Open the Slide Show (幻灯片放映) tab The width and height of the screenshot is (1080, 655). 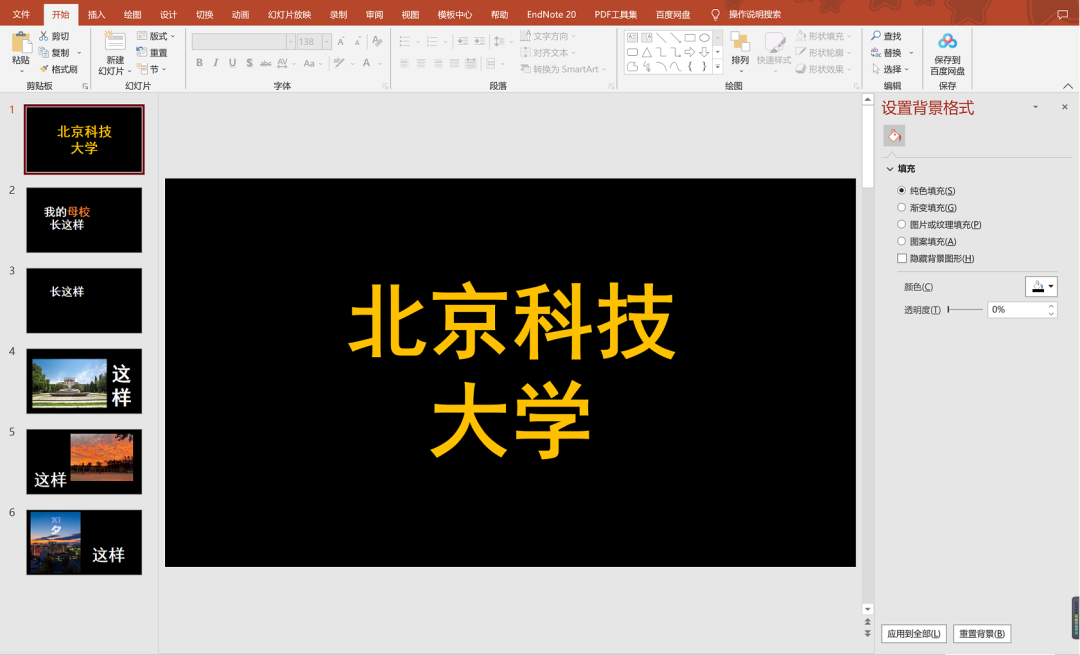coord(289,14)
